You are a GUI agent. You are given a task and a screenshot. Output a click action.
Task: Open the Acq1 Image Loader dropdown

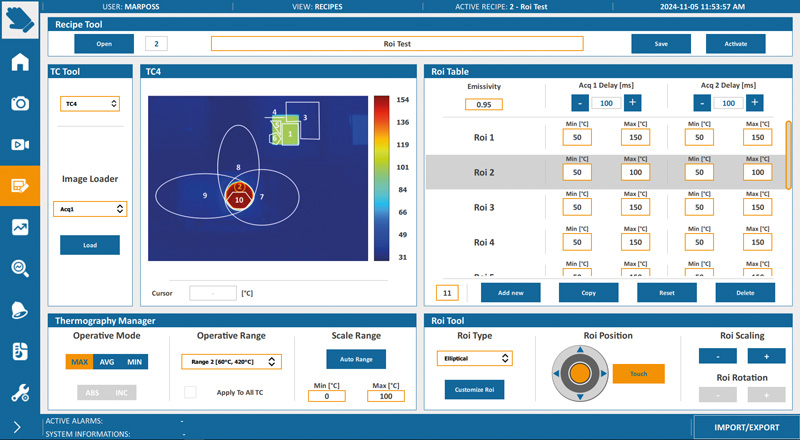tap(90, 209)
